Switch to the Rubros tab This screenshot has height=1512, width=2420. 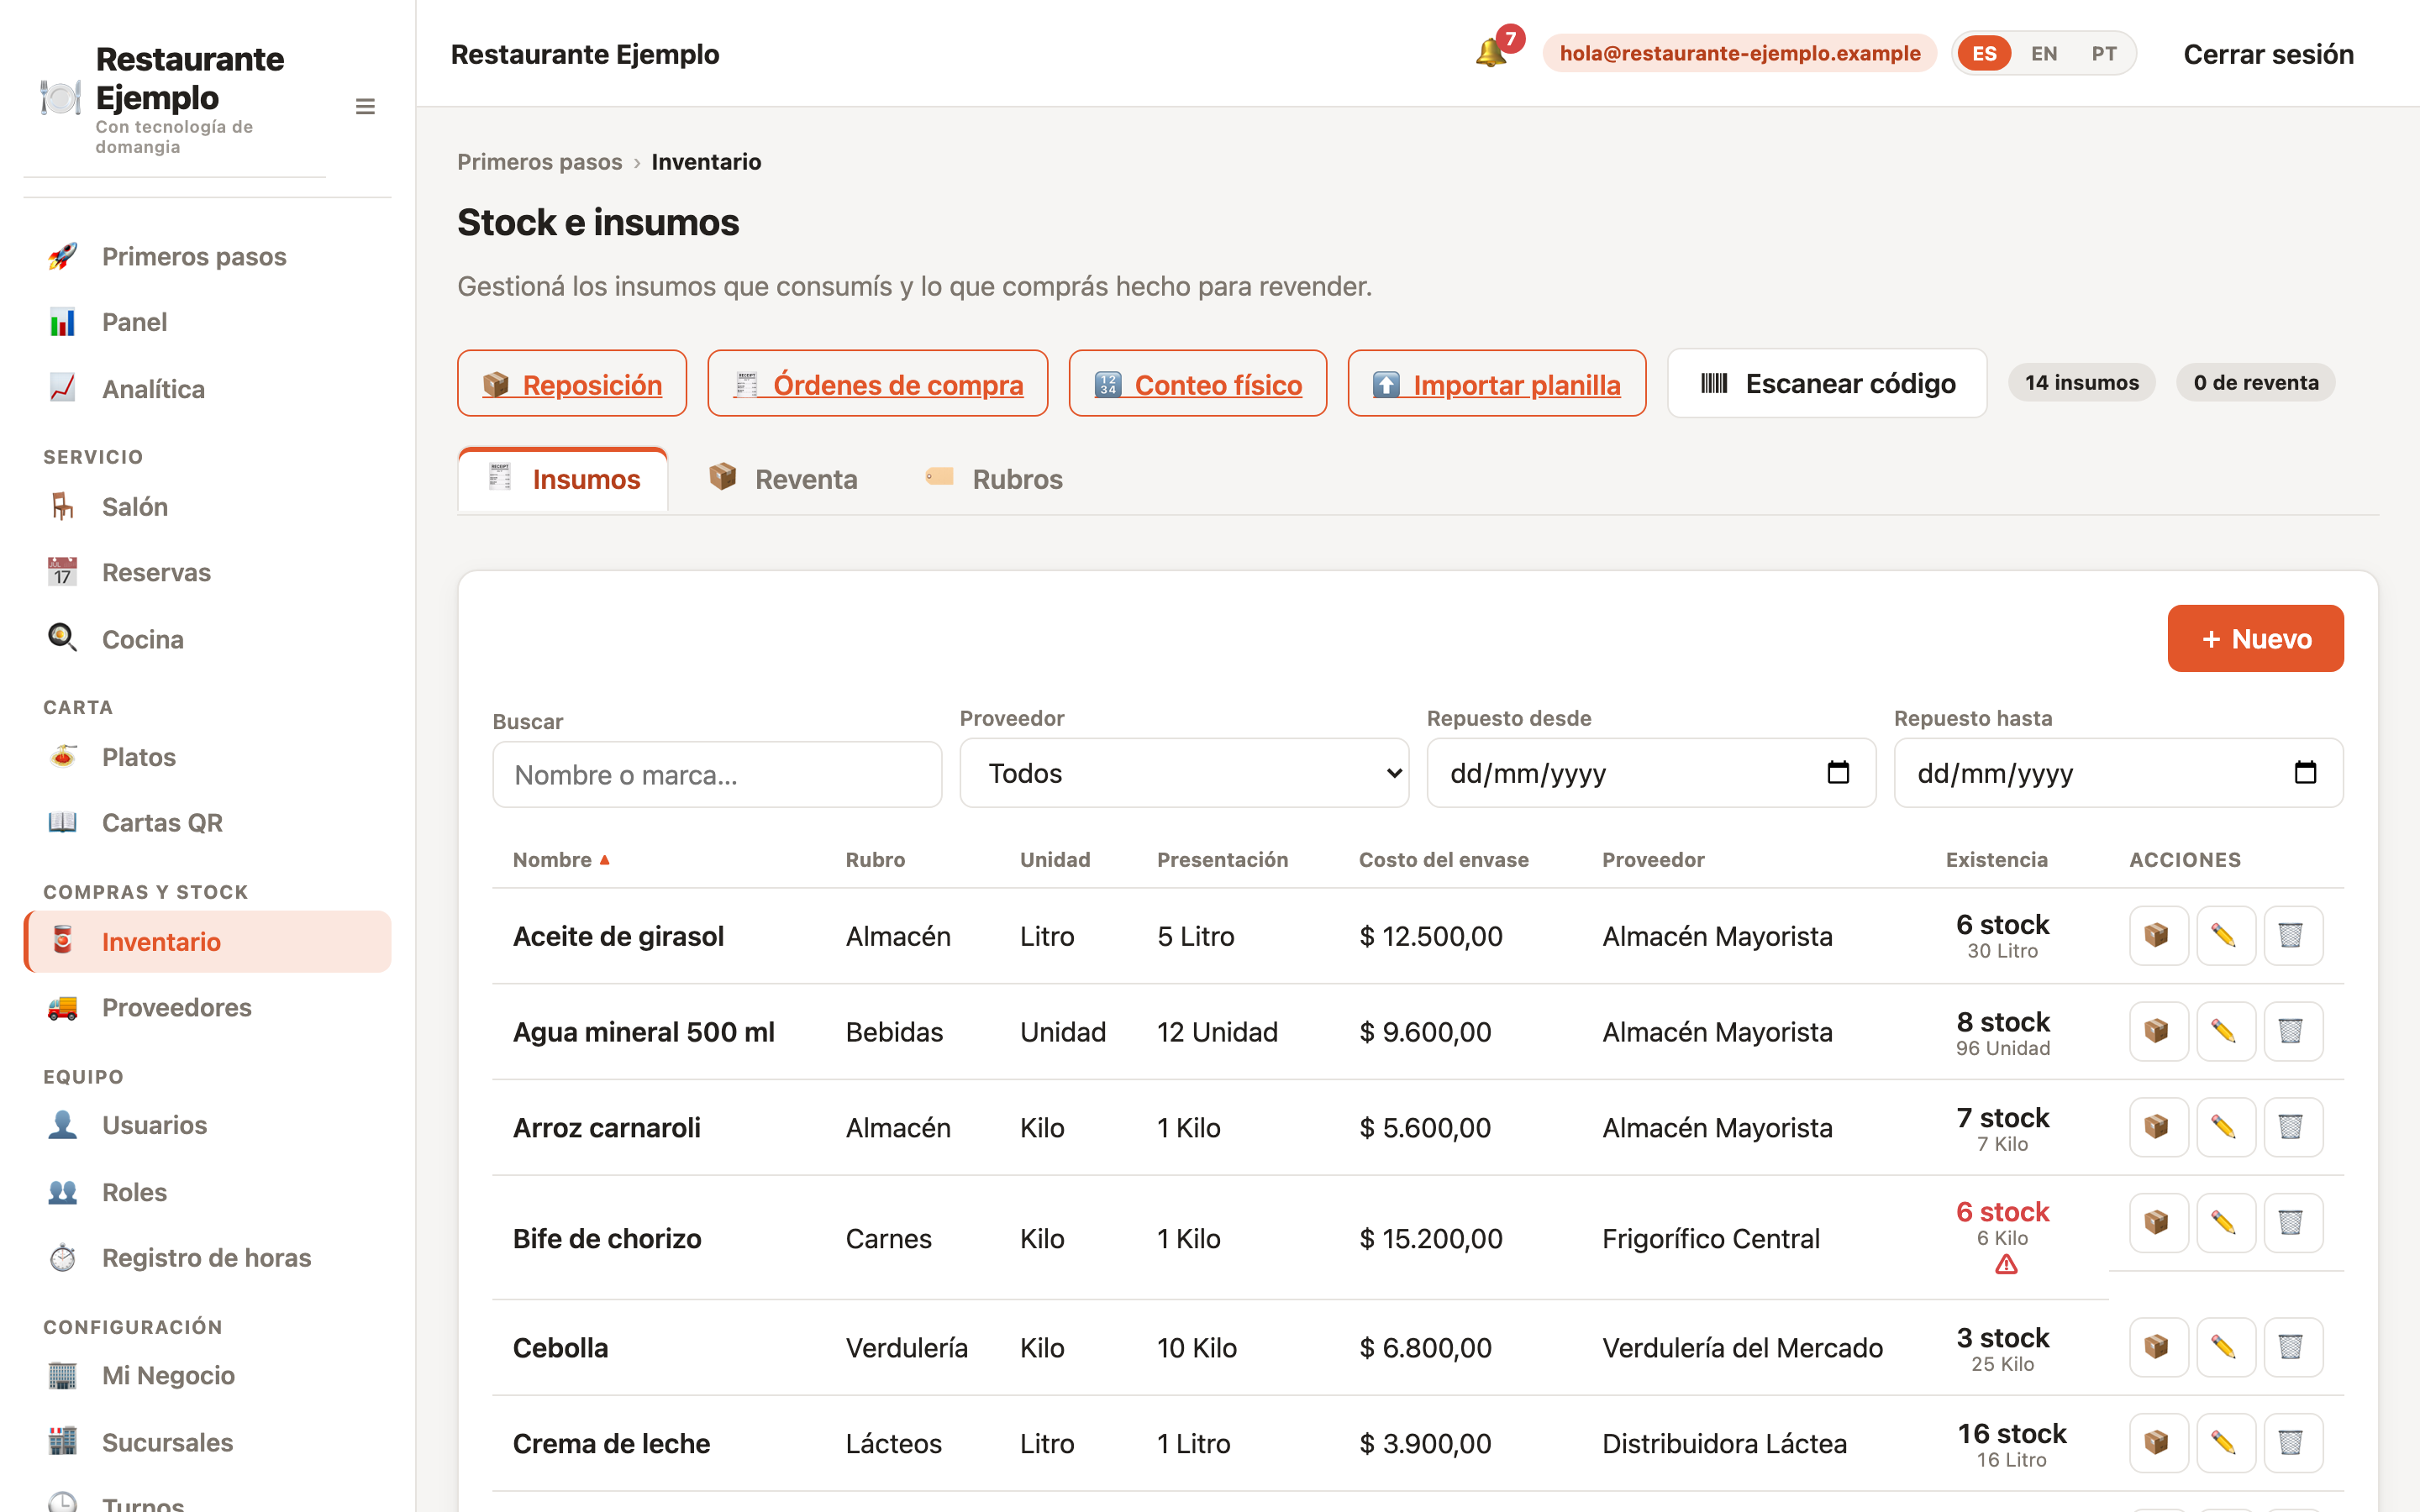click(x=994, y=479)
